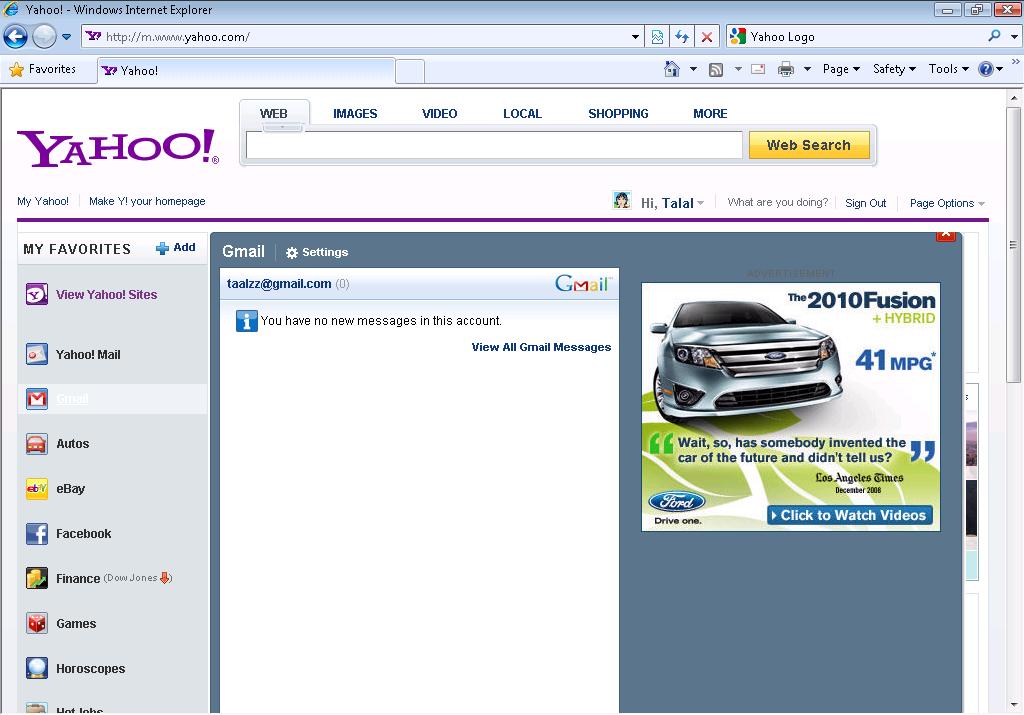Click Make Y! your homepage link
This screenshot has width=1024, height=715.
pos(147,201)
